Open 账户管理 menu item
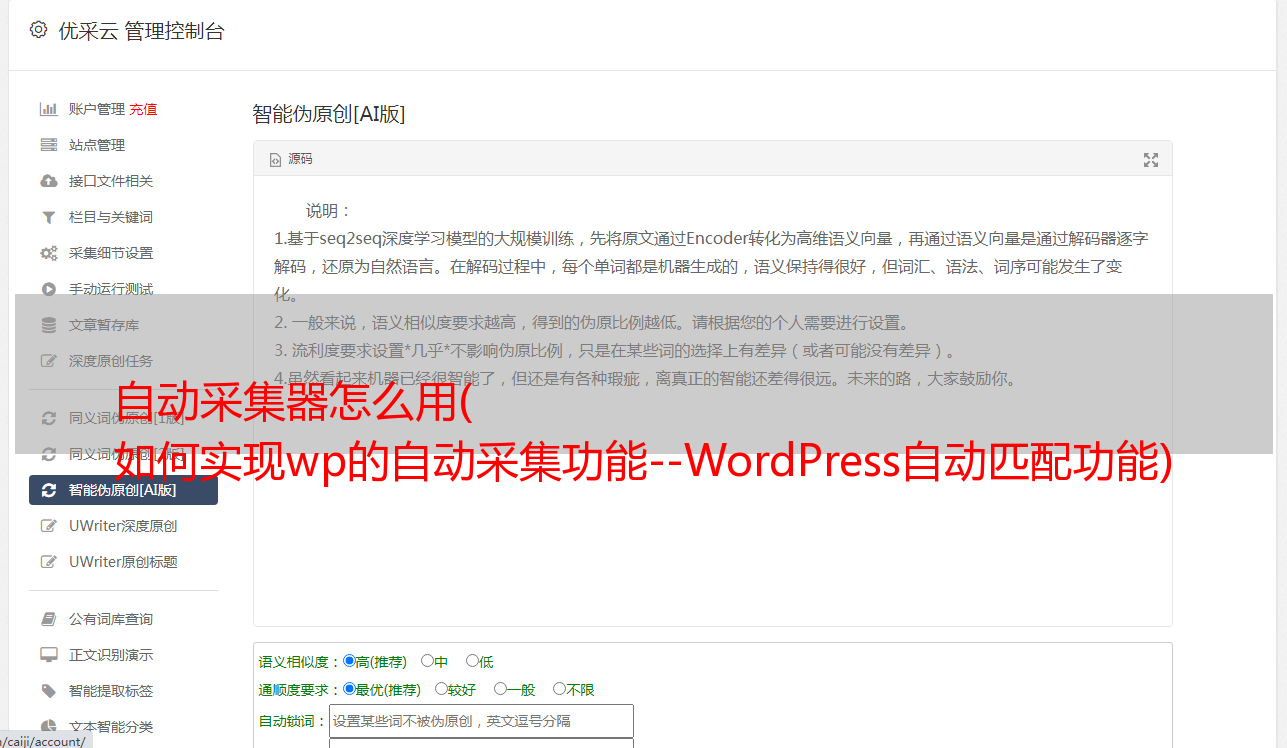Screen dimensions: 1287x748 point(97,109)
